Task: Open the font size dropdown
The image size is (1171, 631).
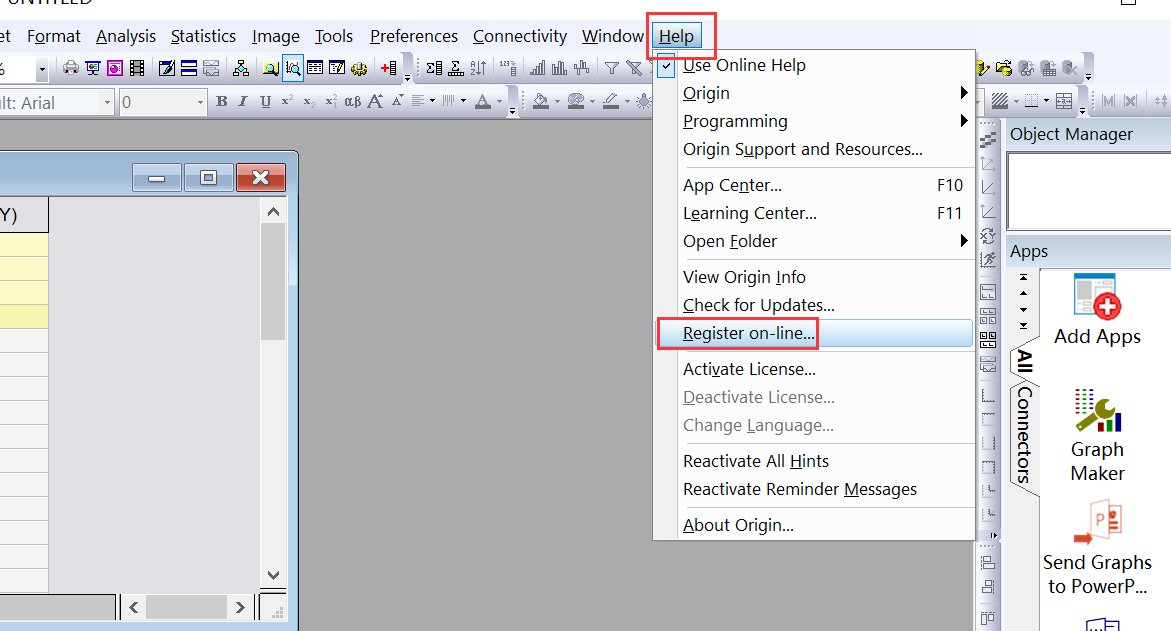Action: (200, 102)
